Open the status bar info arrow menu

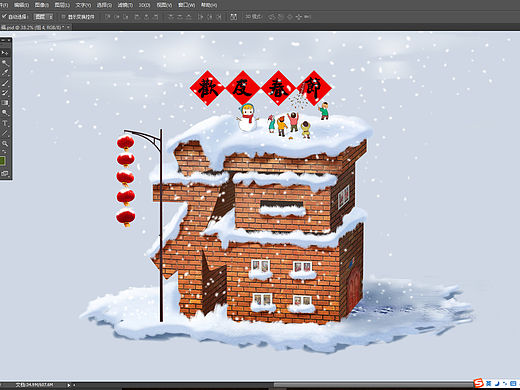(x=69, y=385)
